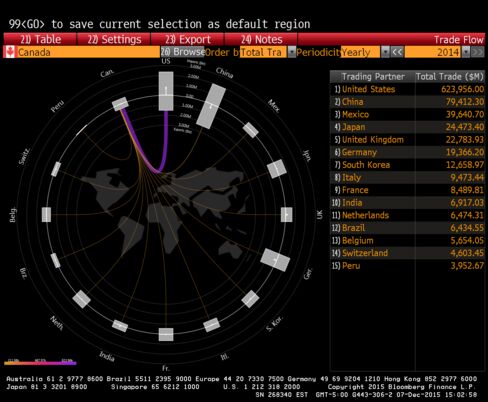Open the 21) Table view
Screen dimensions: 488x402
(40, 39)
